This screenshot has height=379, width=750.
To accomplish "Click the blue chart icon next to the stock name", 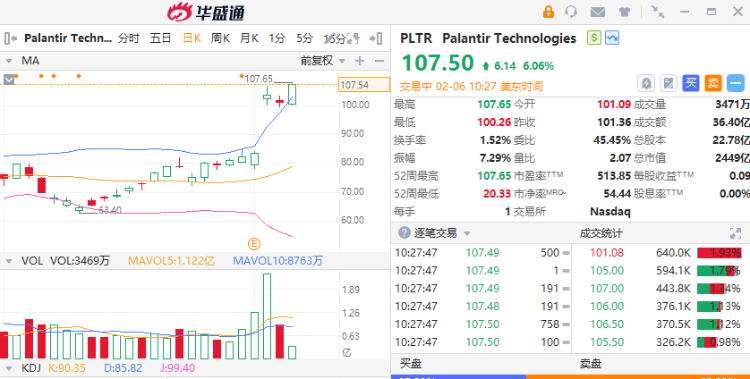I will pyautogui.click(x=612, y=38).
